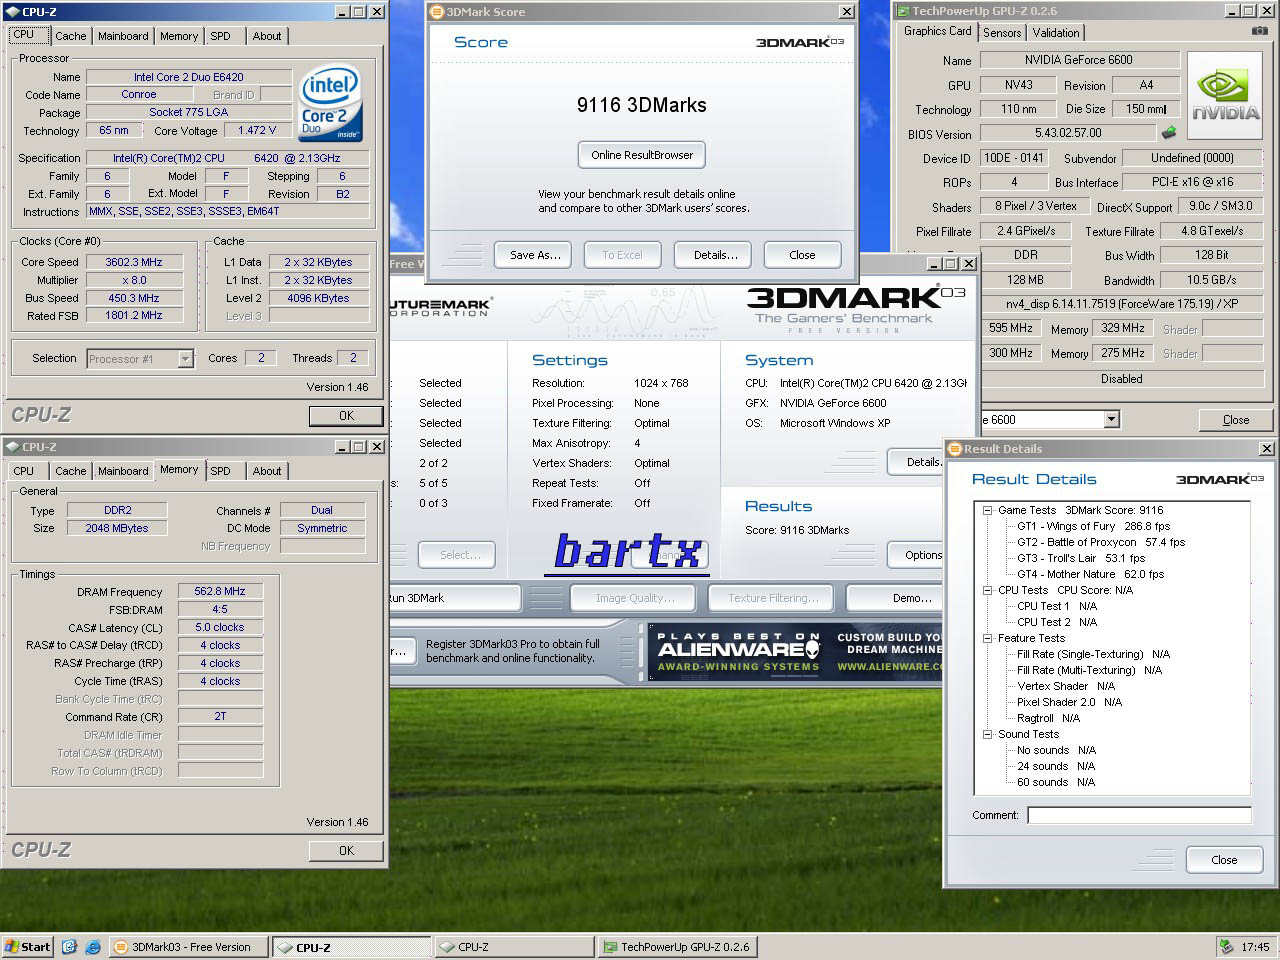Open the Windows Start menu
This screenshot has height=960, width=1280.
pos(28,946)
